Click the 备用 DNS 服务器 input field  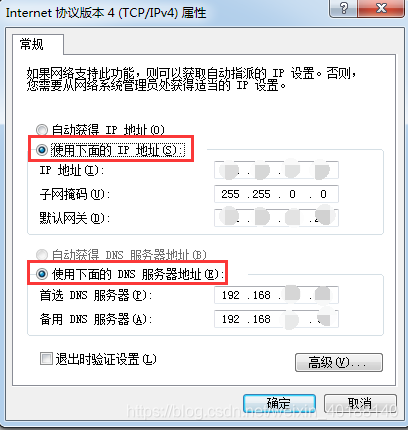click(276, 319)
